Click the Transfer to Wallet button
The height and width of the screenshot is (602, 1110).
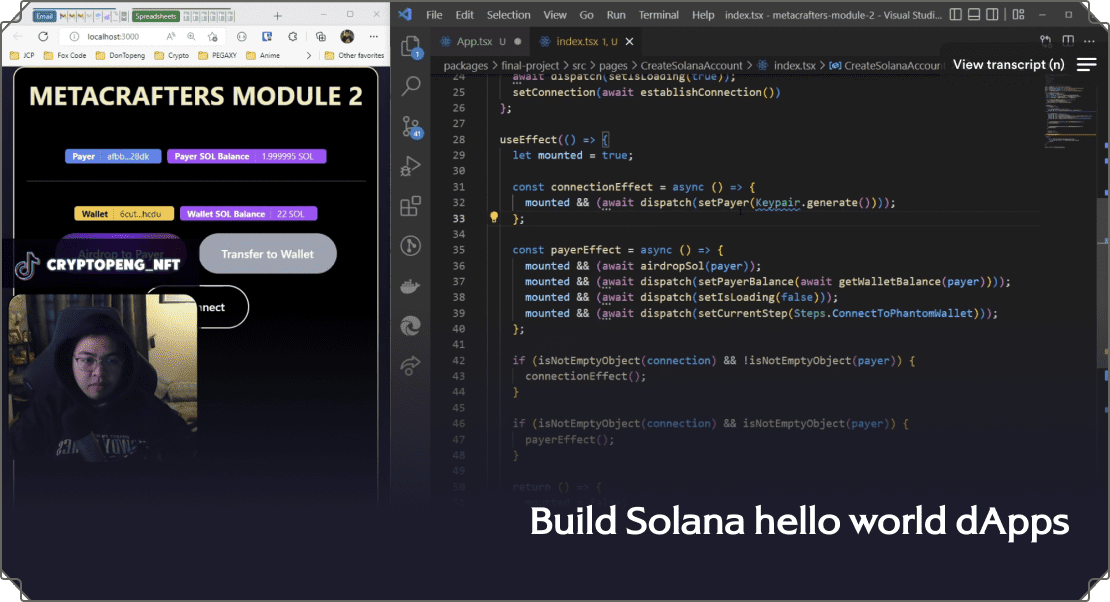click(267, 254)
